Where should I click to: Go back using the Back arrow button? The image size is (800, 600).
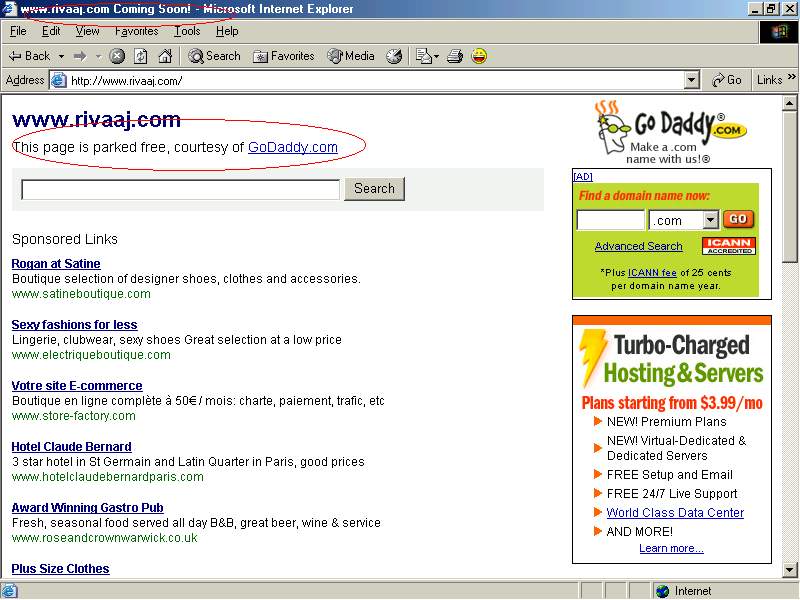[30, 56]
